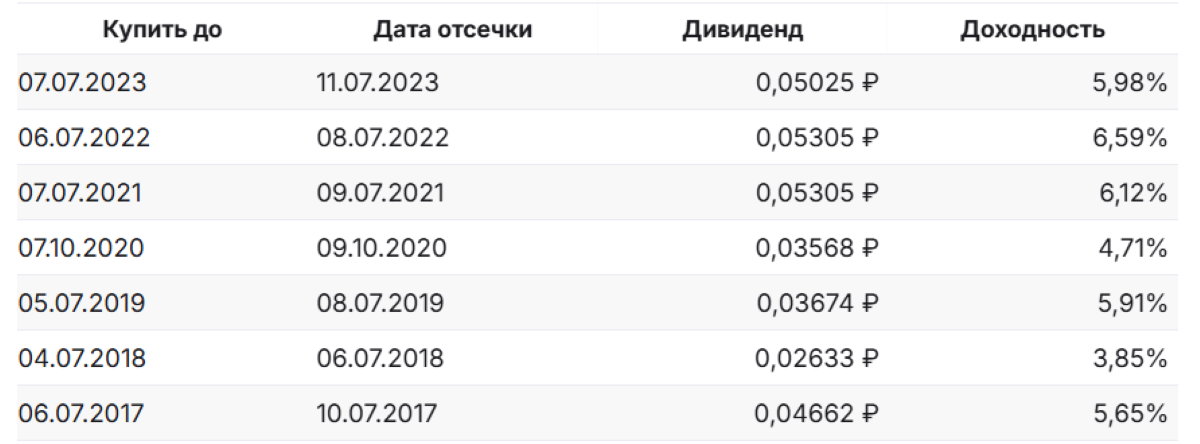Select the dividend value 0,03568 ₽

tap(816, 248)
